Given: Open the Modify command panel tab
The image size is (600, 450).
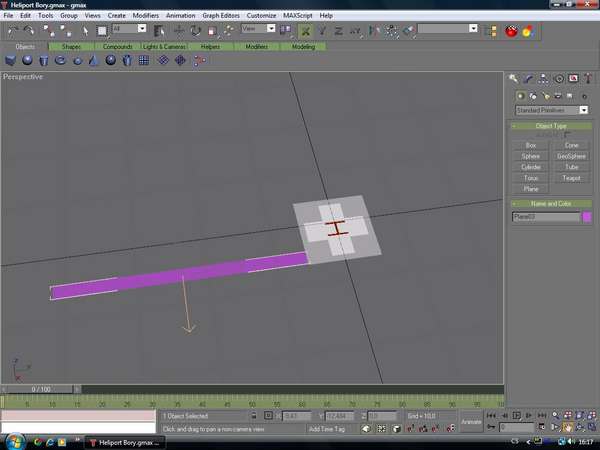Looking at the screenshot, I should pyautogui.click(x=529, y=79).
